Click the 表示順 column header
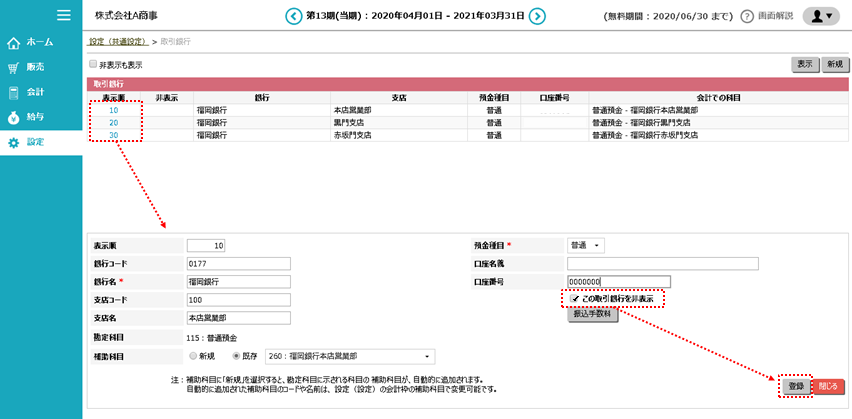 coord(114,98)
